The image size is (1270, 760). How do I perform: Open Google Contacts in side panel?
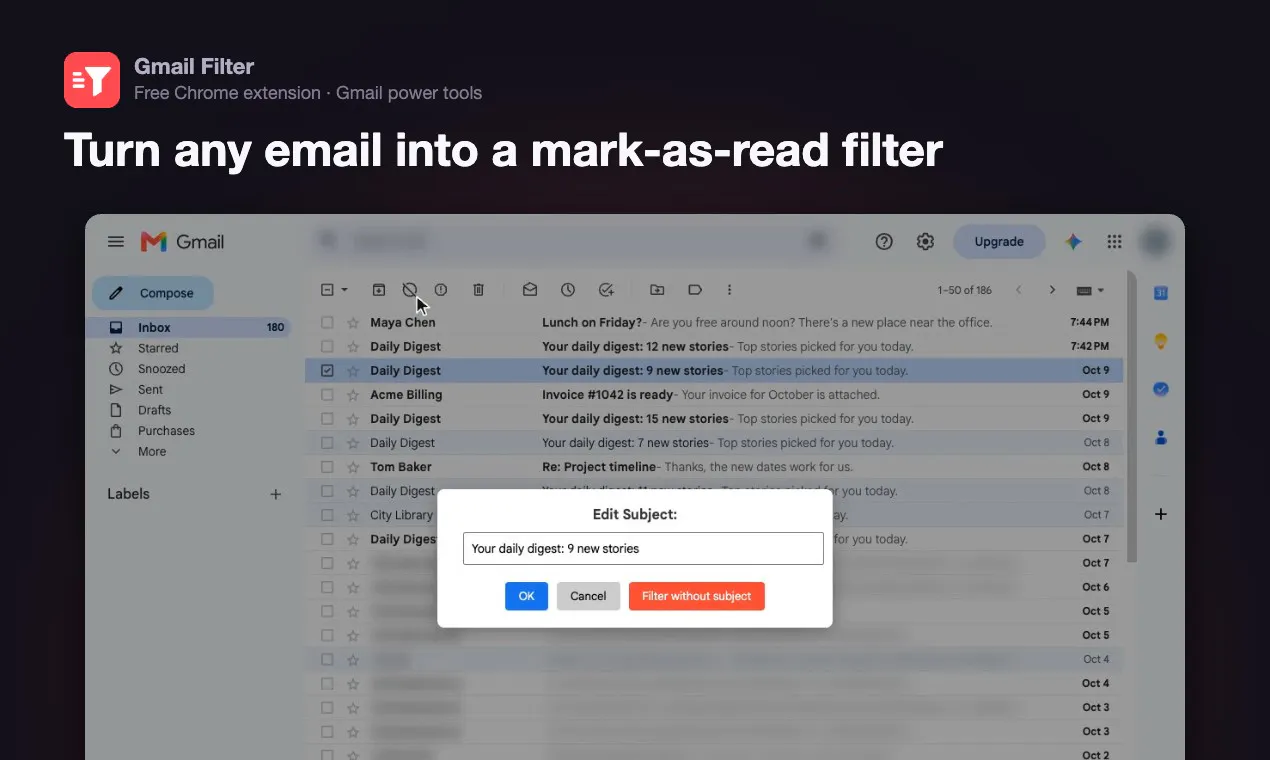1161,437
